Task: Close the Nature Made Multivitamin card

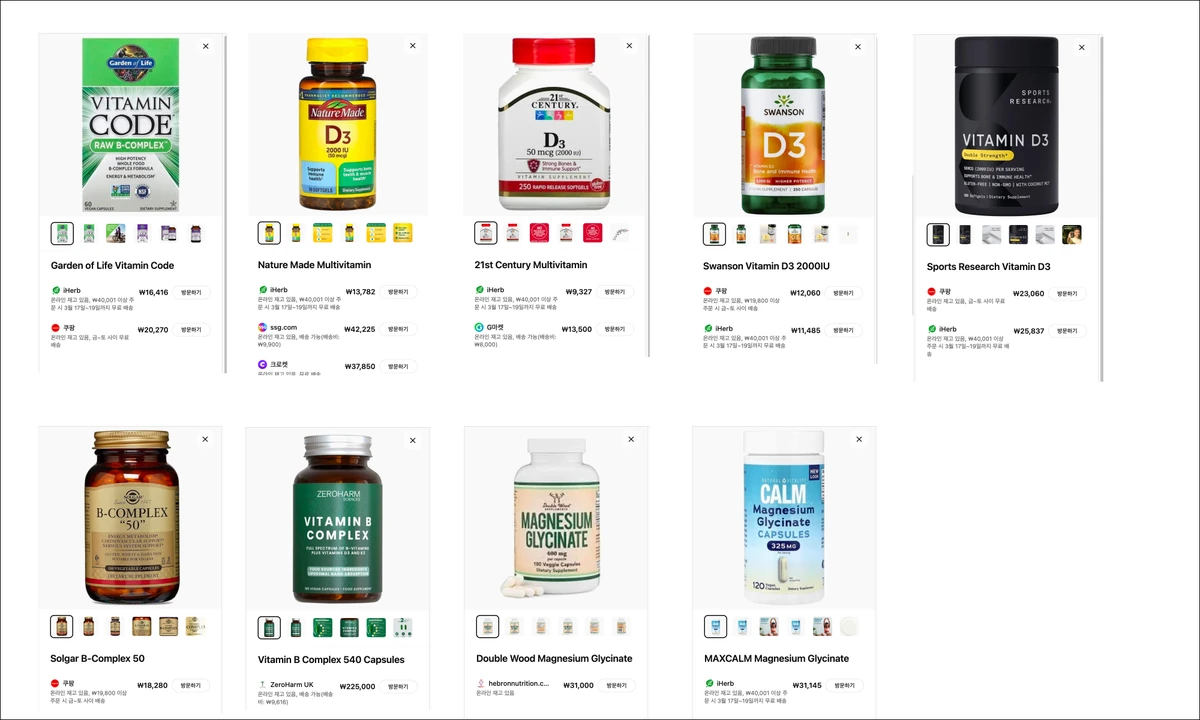Action: pos(412,46)
